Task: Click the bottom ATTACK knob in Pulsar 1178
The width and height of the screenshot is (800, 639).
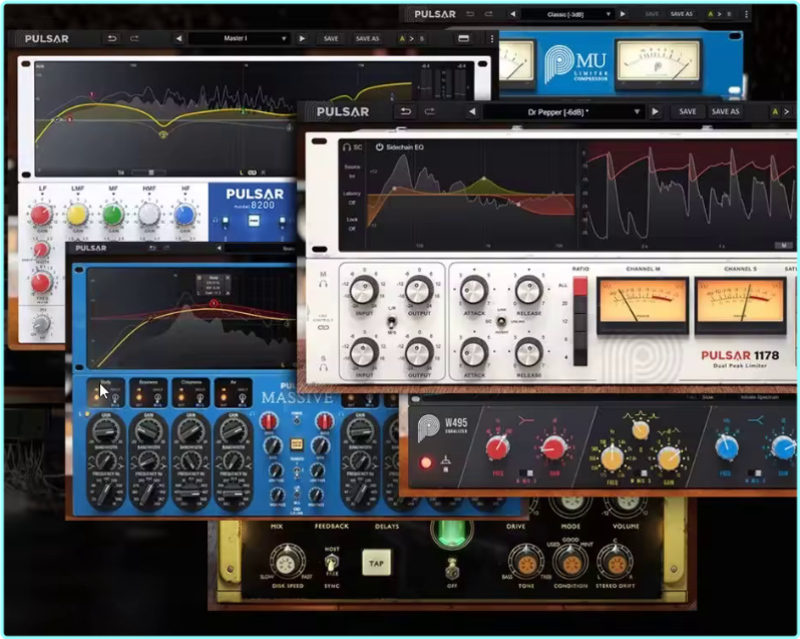Action: tap(474, 352)
